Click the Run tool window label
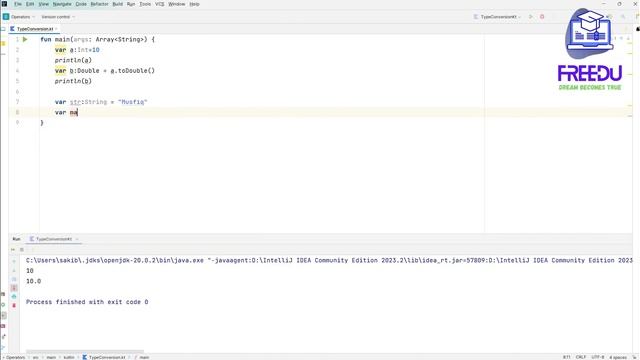Viewport: 640px width, 360px height. tap(16, 239)
